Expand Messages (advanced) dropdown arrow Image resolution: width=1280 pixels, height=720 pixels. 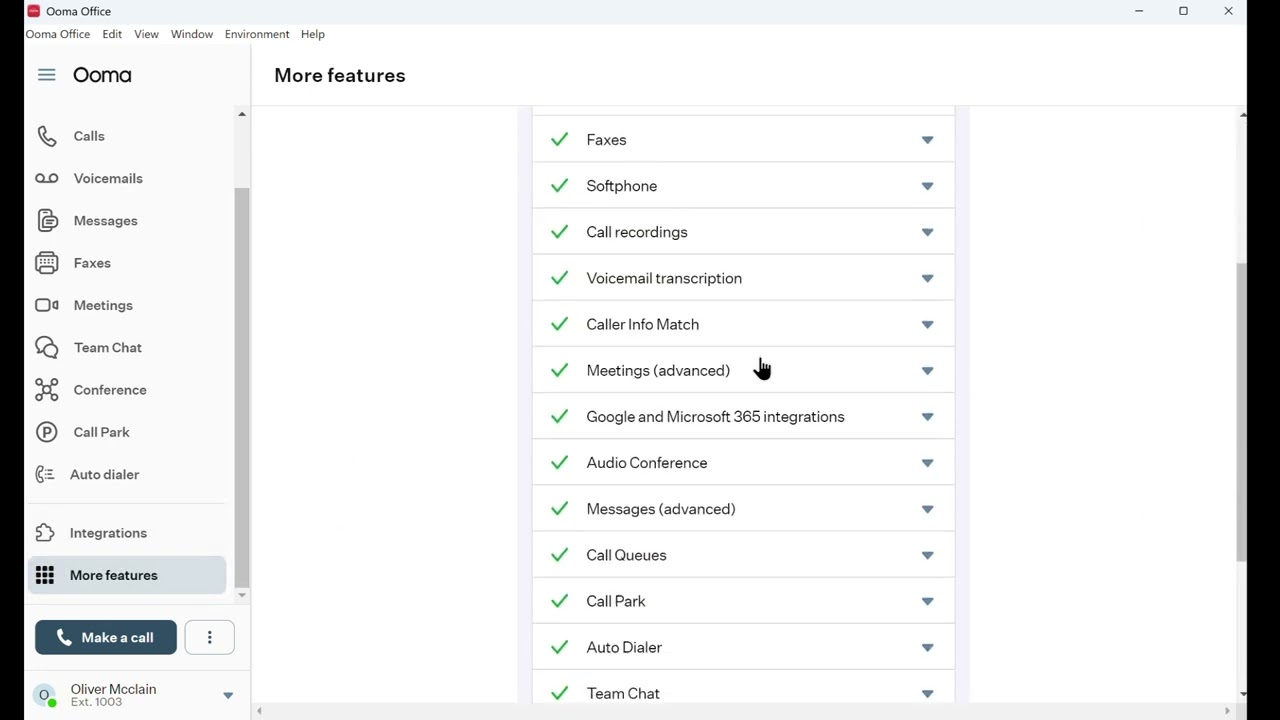pos(927,509)
